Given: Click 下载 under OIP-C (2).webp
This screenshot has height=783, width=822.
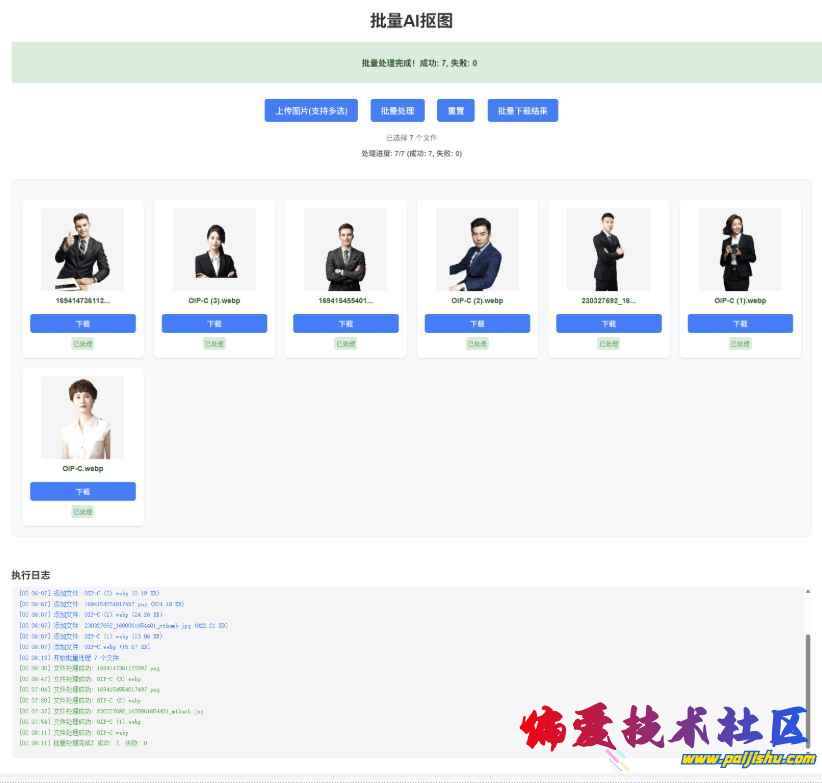Looking at the screenshot, I should [477, 323].
